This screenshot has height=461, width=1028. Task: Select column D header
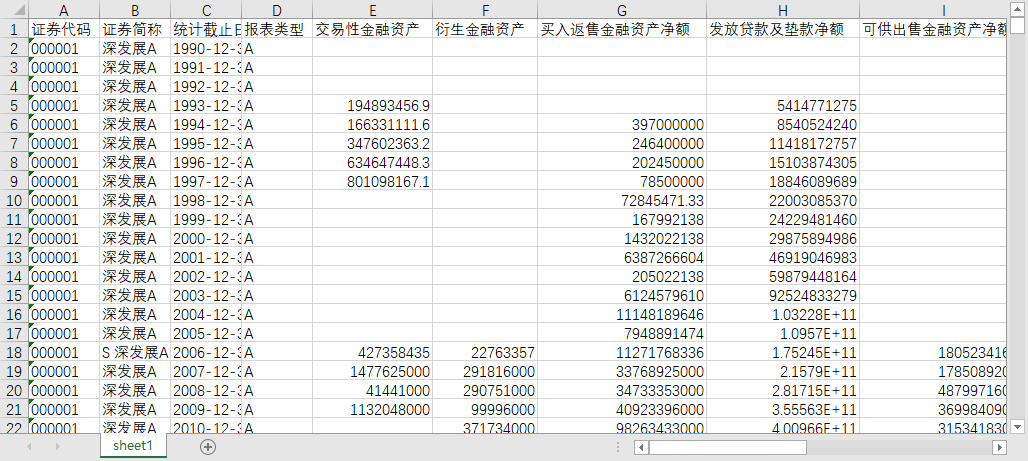click(277, 10)
